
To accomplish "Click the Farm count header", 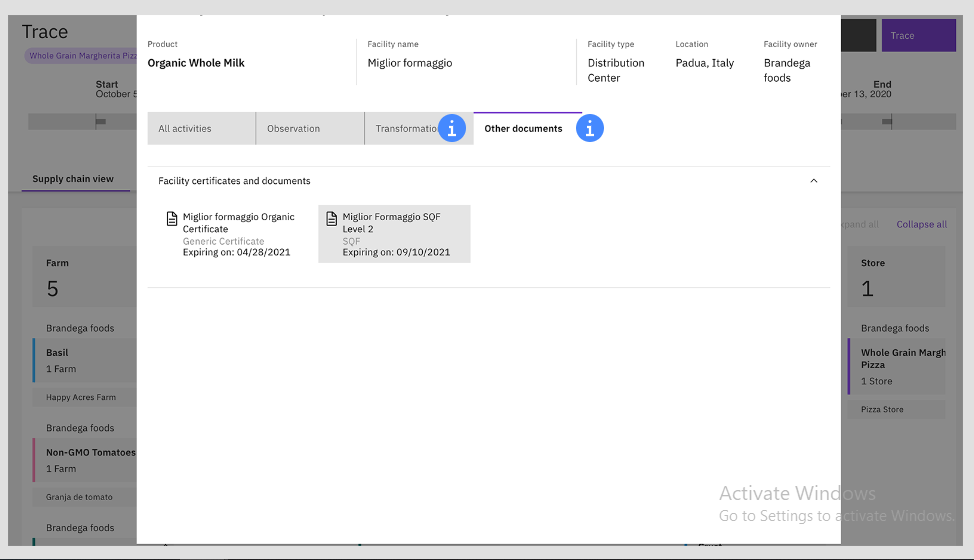I will tap(84, 276).
